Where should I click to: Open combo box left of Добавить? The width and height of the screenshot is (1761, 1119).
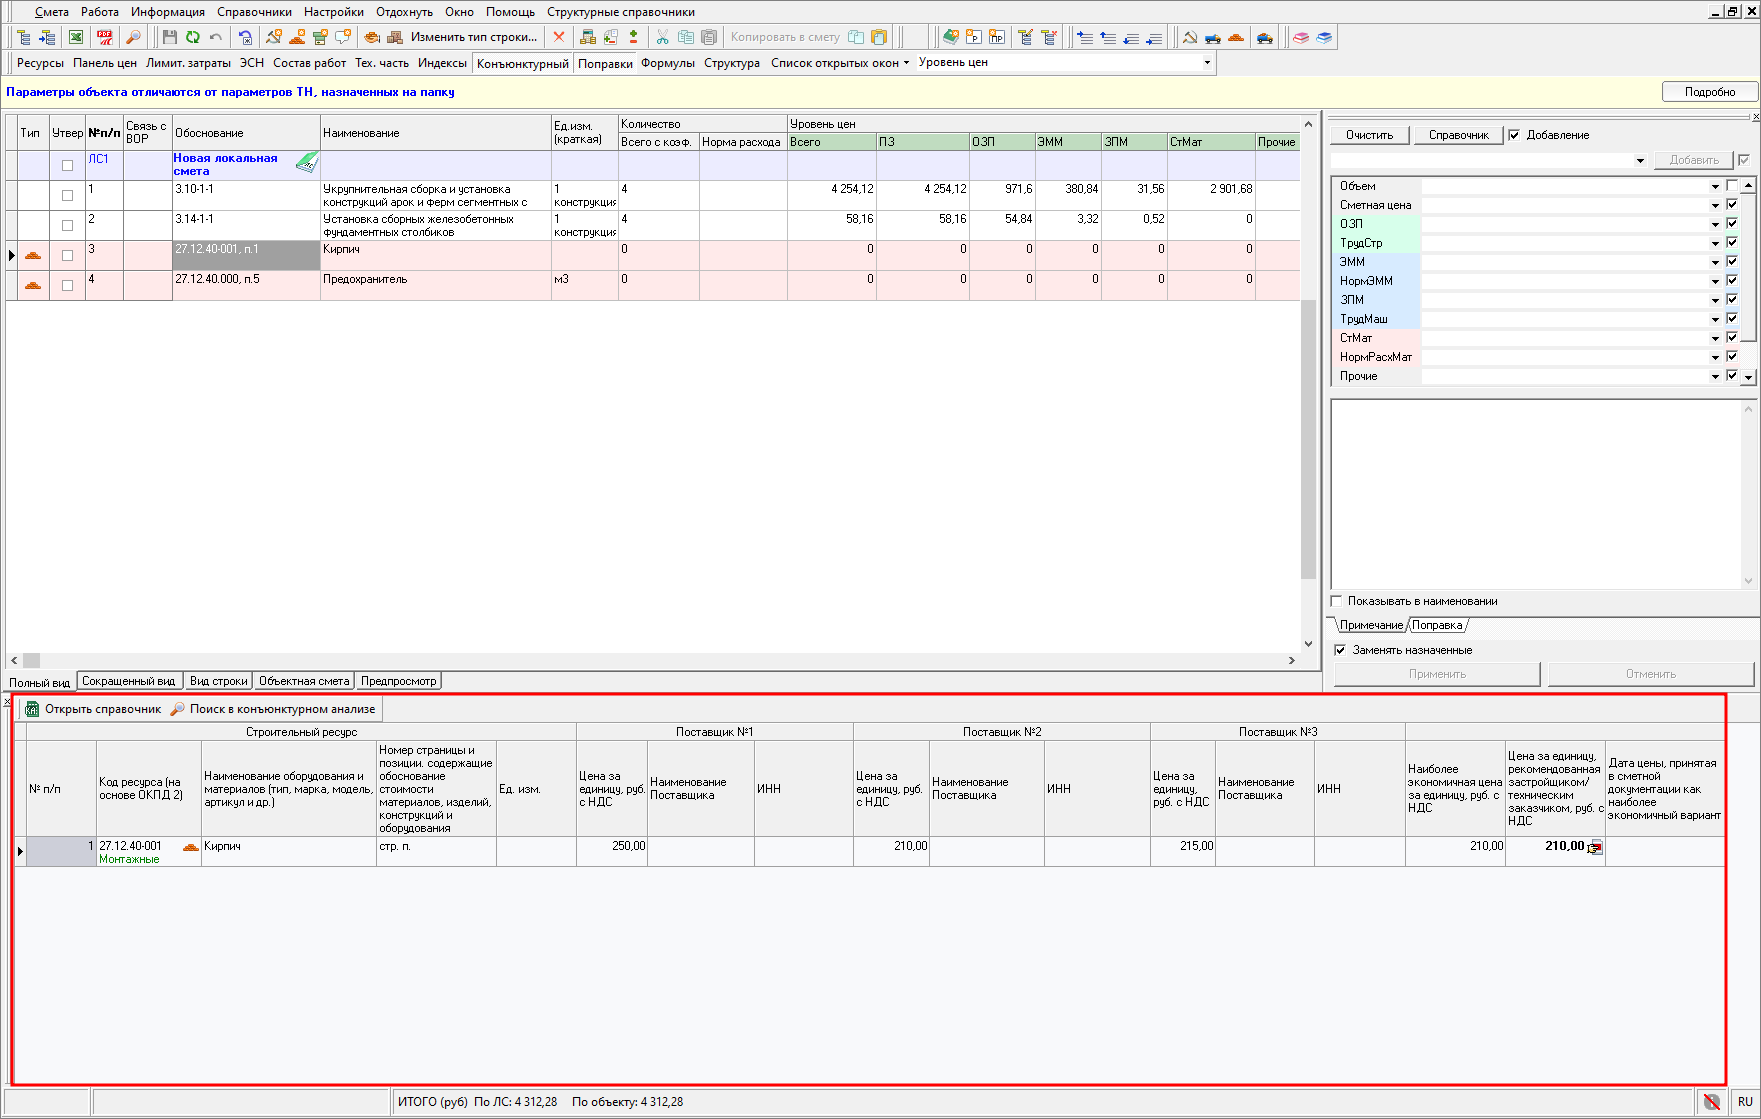pos(1640,160)
